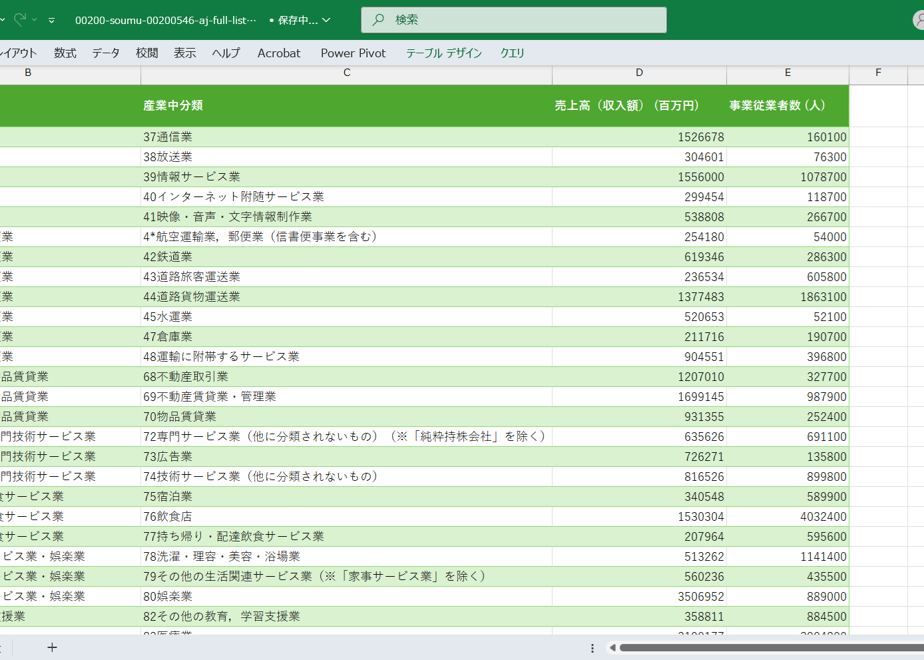The height and width of the screenshot is (660, 924).
Task: Select cell 40インターネット附随サービス業
Action: click(x=346, y=197)
